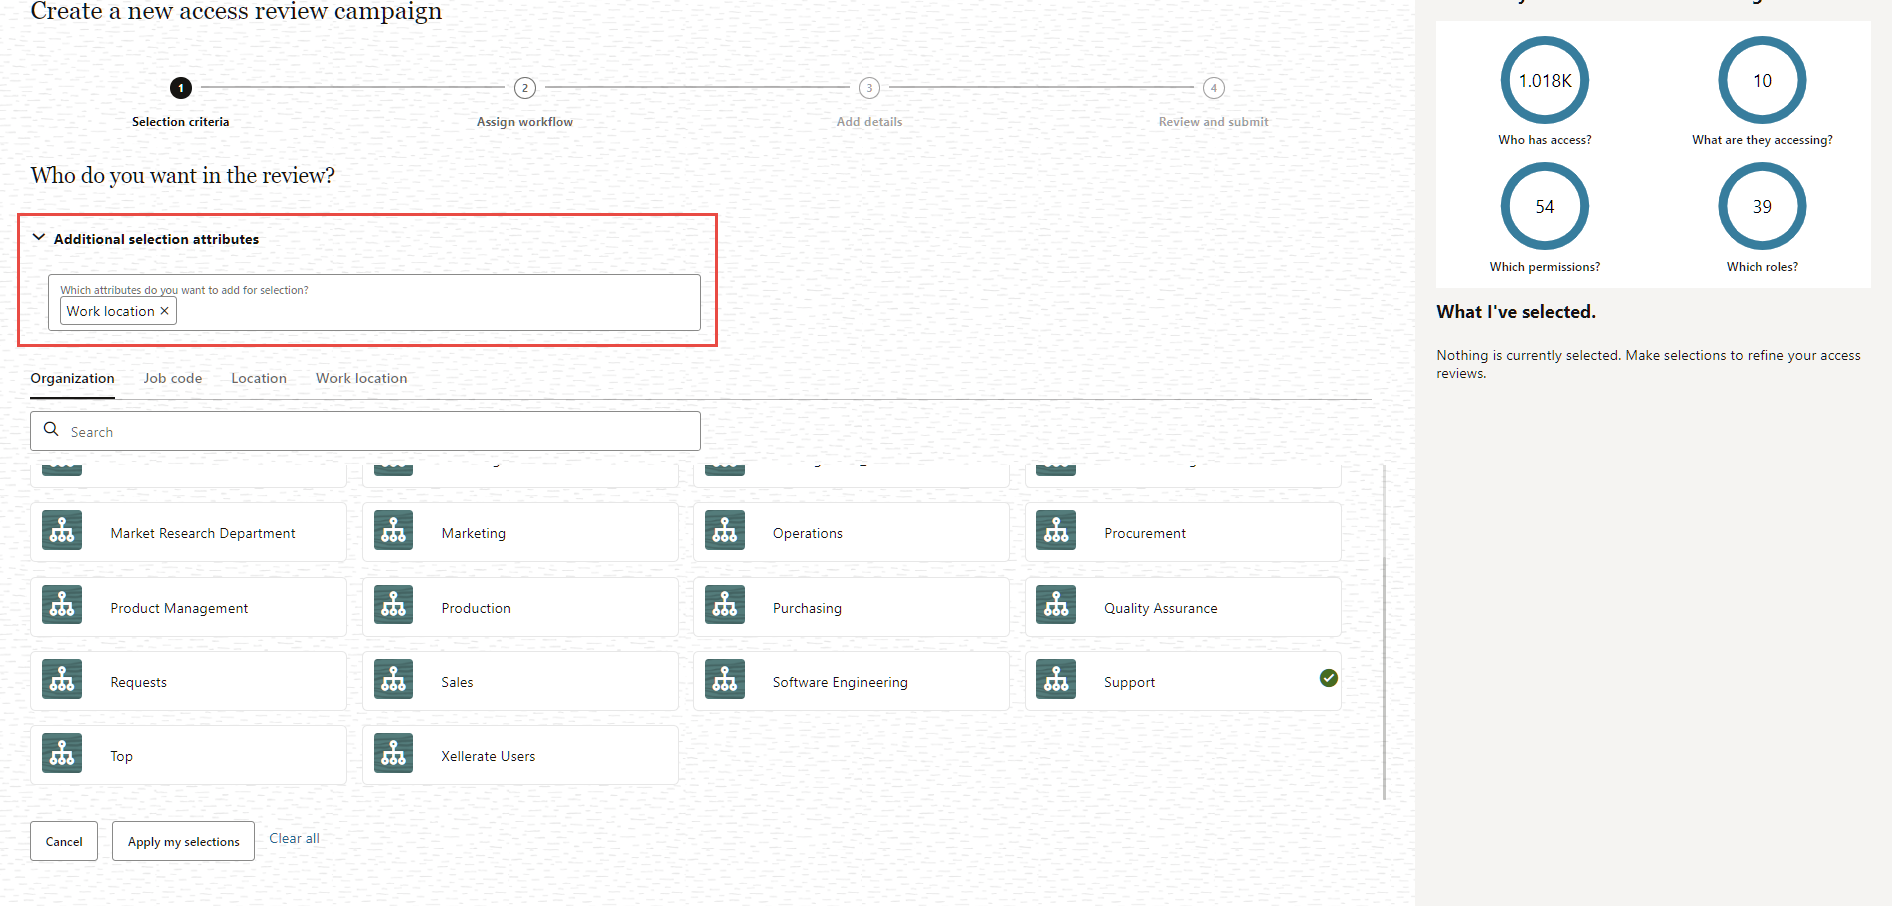The height and width of the screenshot is (906, 1892).
Task: Toggle selection of the Top organization
Action: pyautogui.click(x=188, y=754)
